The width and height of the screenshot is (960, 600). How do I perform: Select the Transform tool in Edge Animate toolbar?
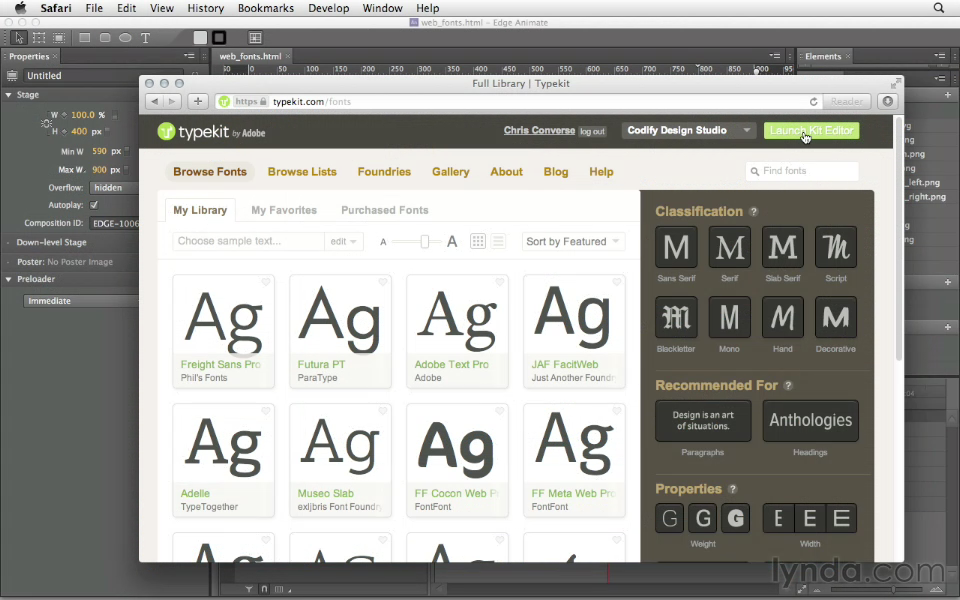pos(39,38)
